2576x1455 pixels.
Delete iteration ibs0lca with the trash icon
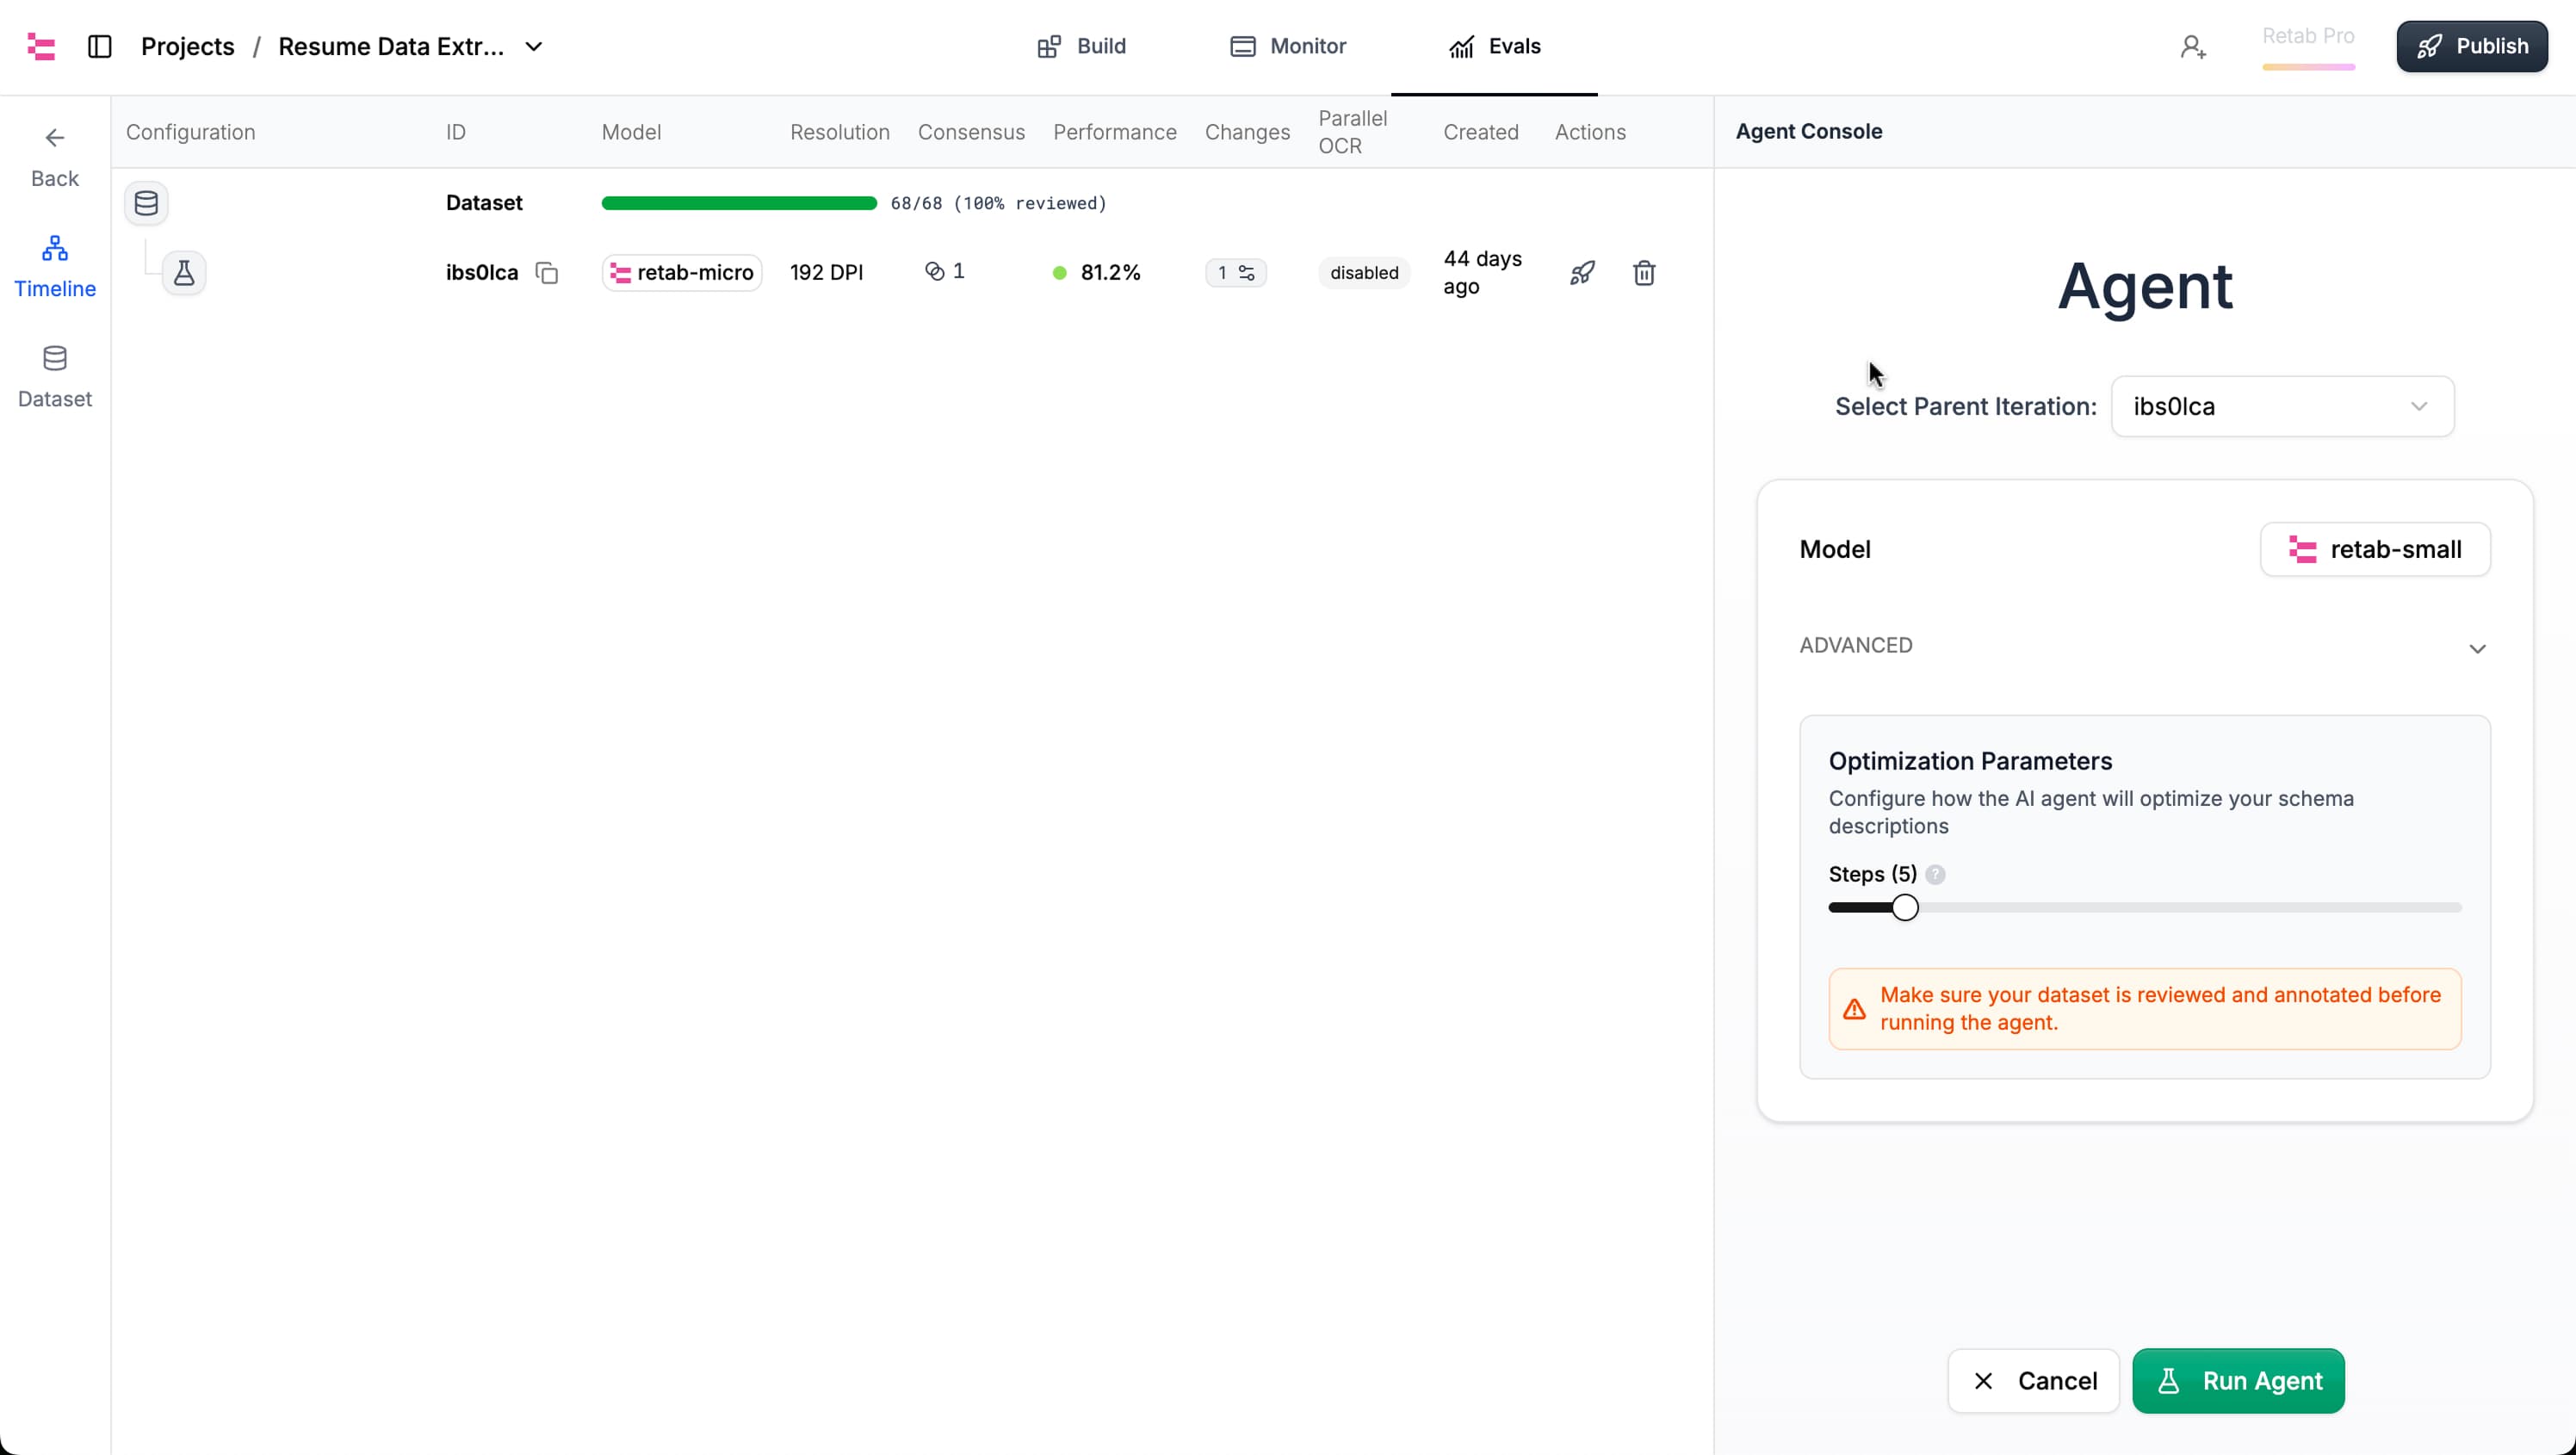click(1644, 272)
